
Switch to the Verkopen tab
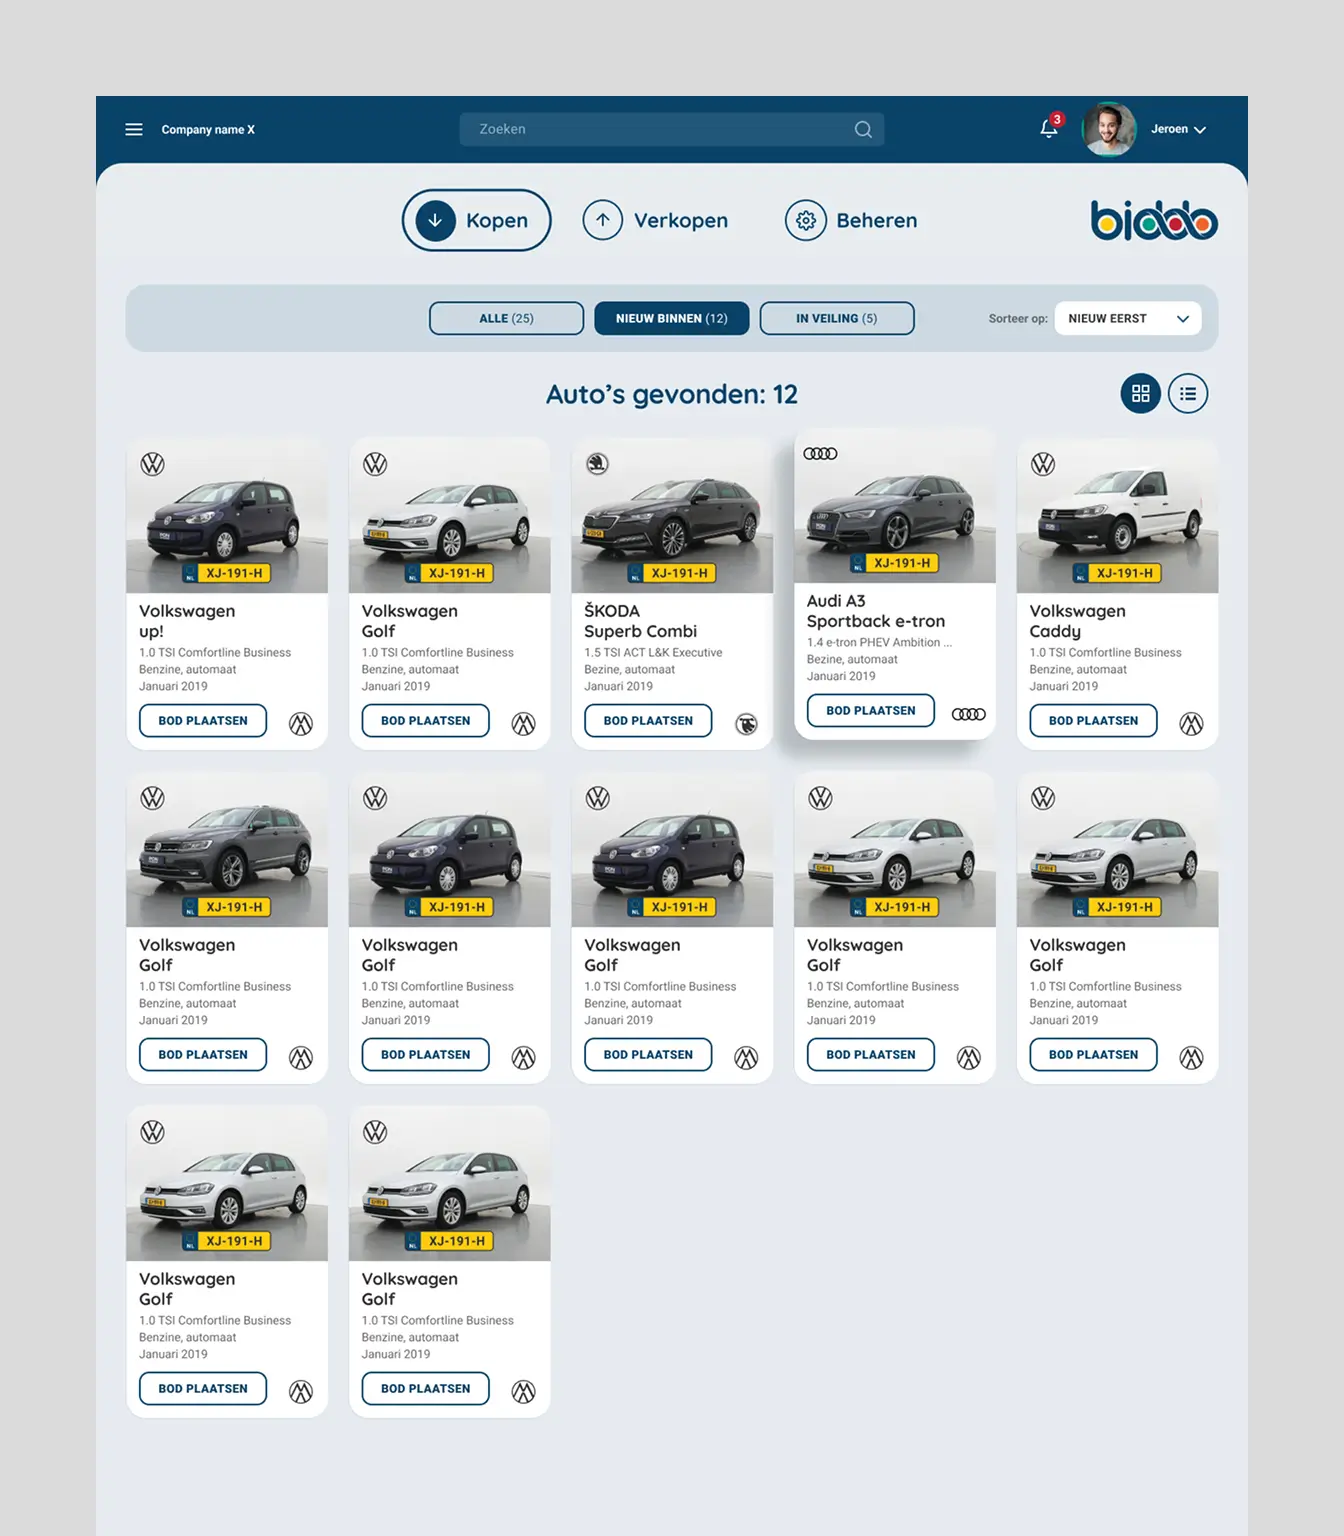point(656,220)
